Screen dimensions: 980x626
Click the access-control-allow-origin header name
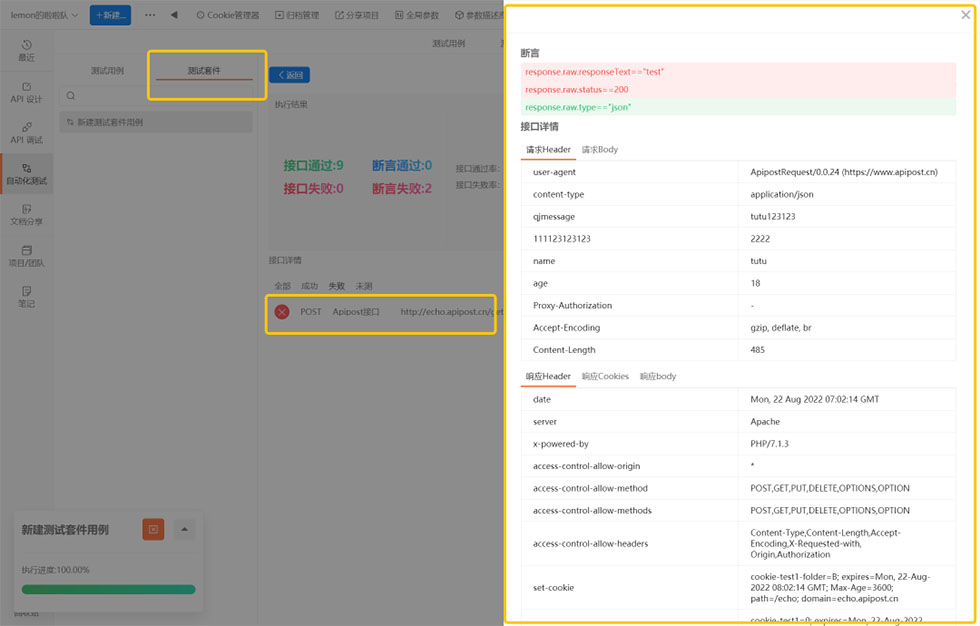click(x=586, y=466)
